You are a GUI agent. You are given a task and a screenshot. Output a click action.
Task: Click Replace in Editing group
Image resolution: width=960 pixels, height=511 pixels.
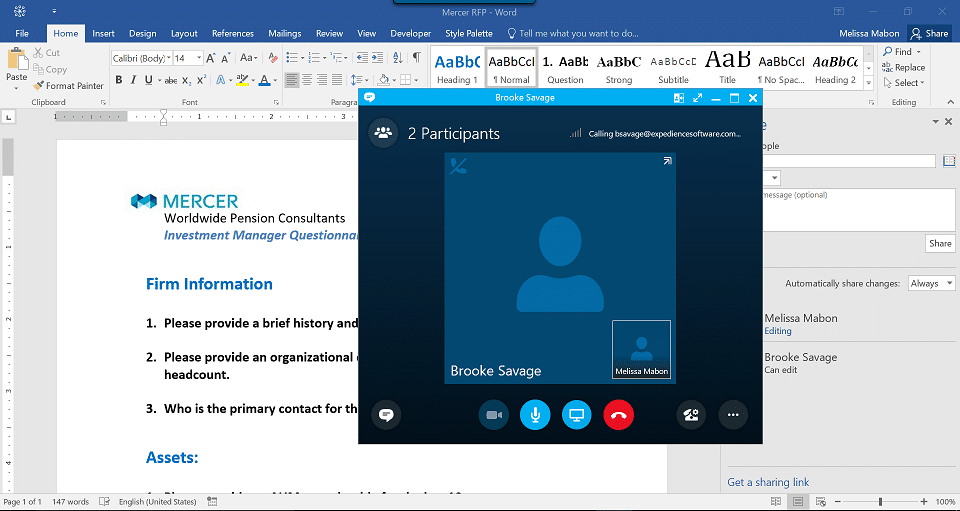904,68
